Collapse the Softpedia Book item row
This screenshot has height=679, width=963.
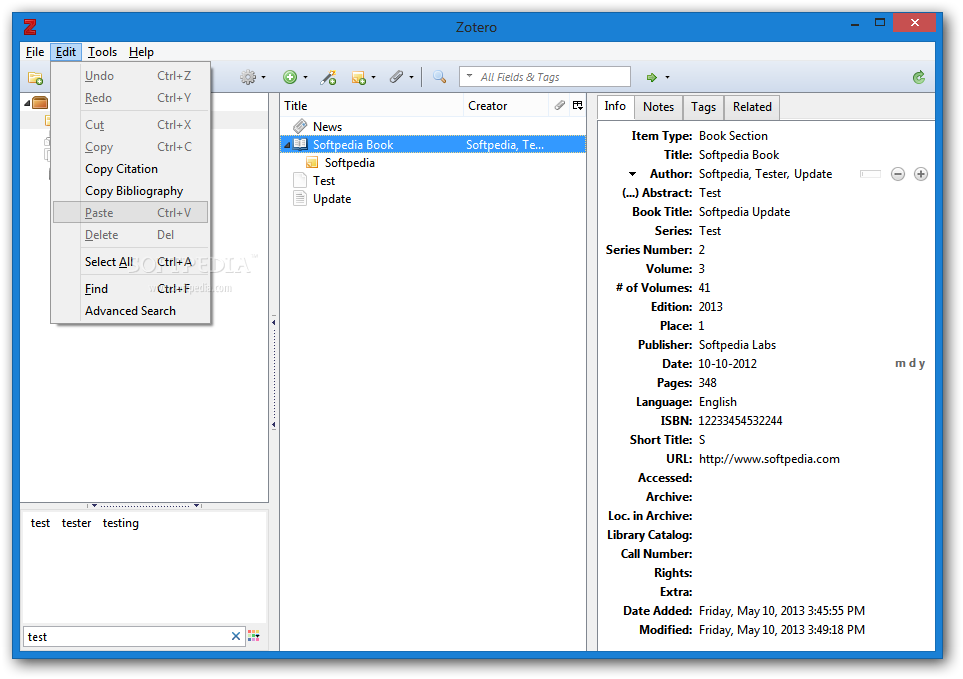(x=287, y=145)
